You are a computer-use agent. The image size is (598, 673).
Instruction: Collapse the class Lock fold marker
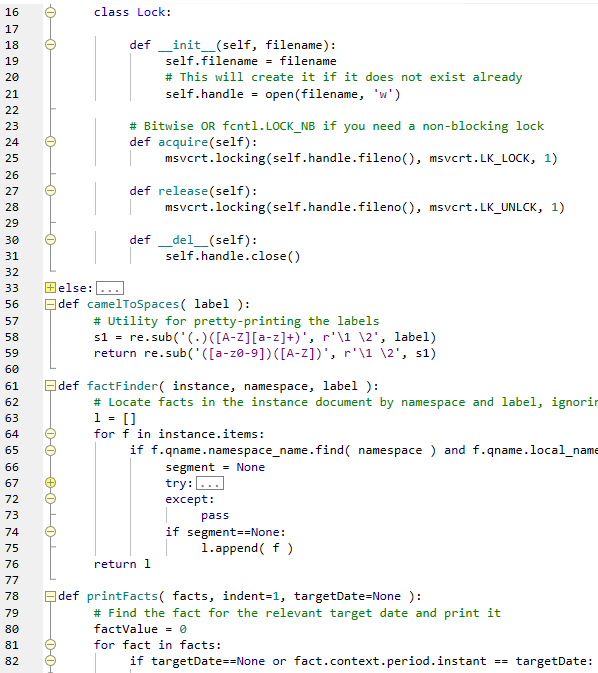pos(51,12)
